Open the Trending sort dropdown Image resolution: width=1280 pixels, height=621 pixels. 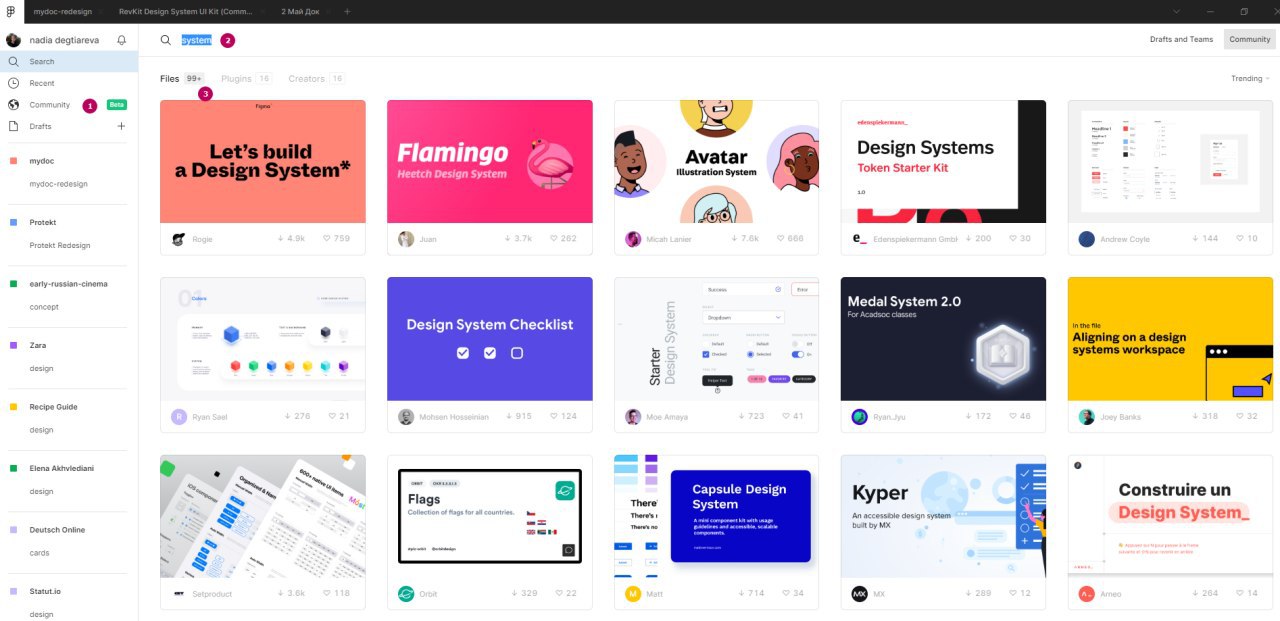pos(1250,78)
